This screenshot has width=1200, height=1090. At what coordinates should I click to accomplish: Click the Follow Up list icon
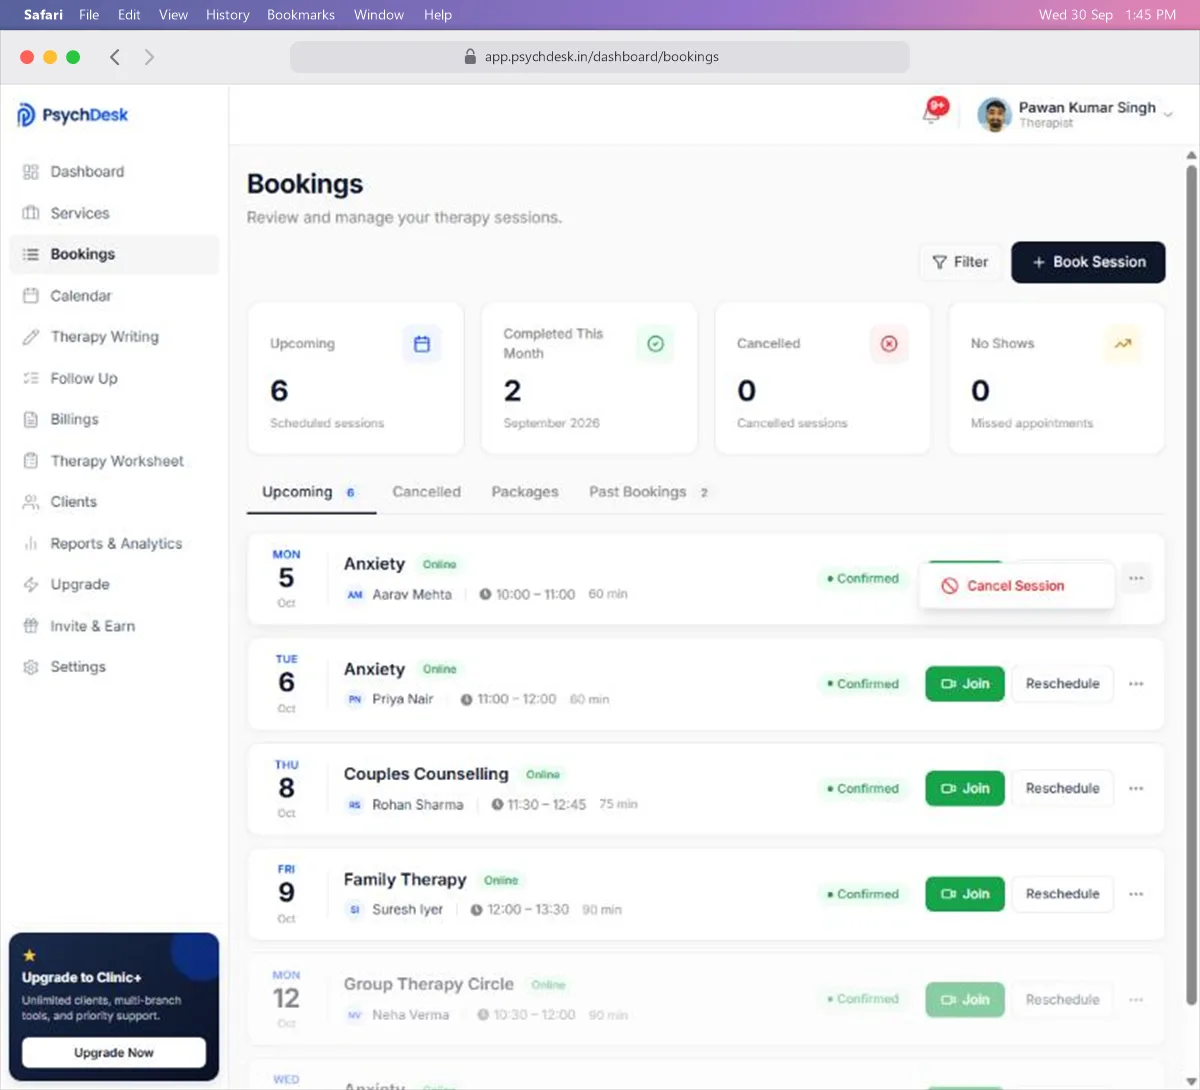(x=31, y=378)
